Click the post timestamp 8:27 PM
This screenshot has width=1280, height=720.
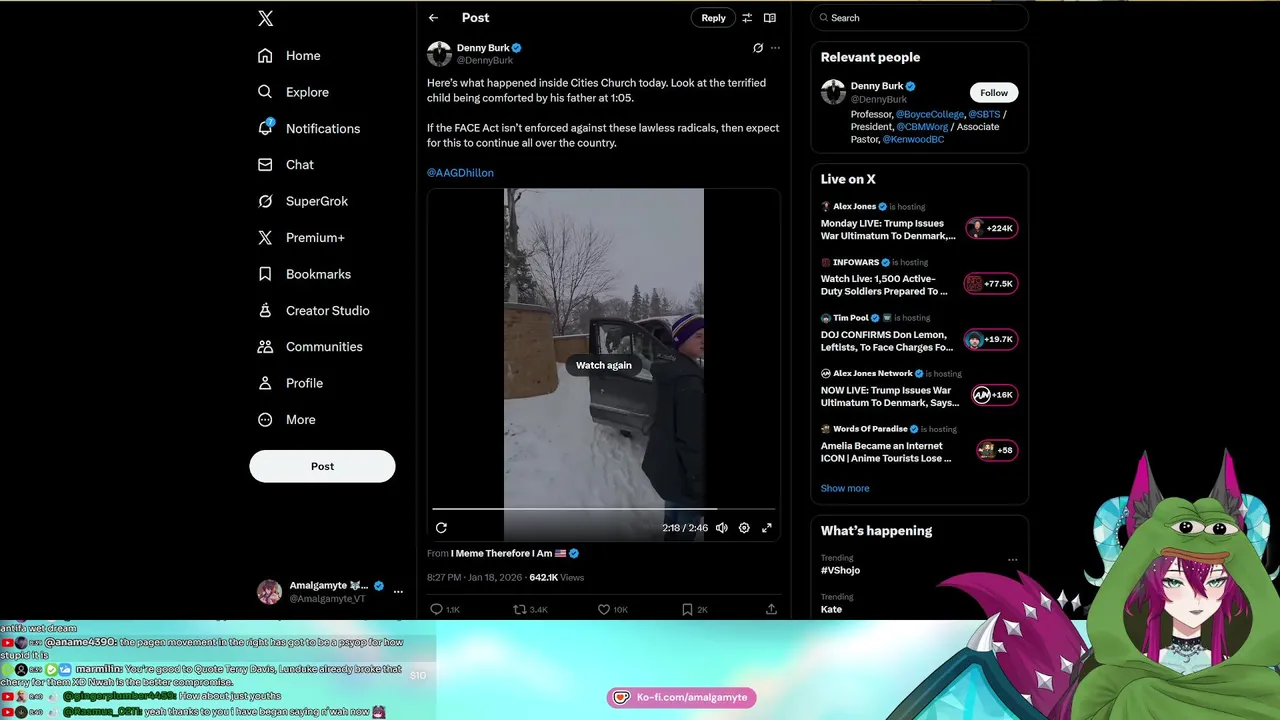click(x=474, y=578)
